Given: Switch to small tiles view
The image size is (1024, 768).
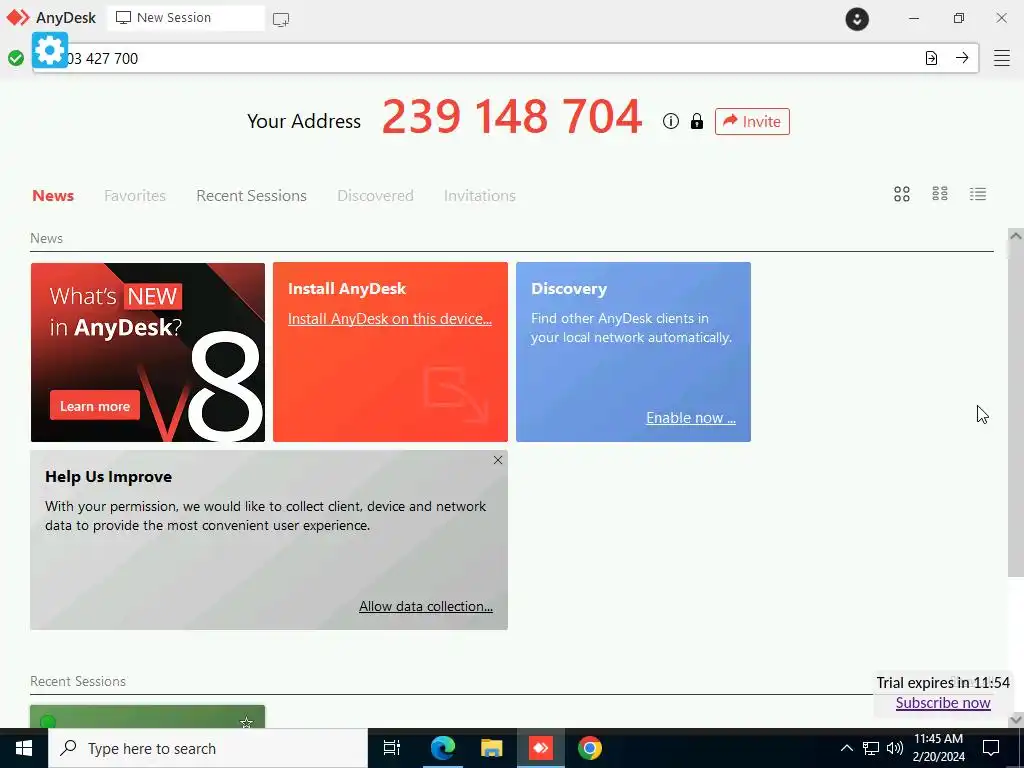Looking at the screenshot, I should tap(940, 194).
